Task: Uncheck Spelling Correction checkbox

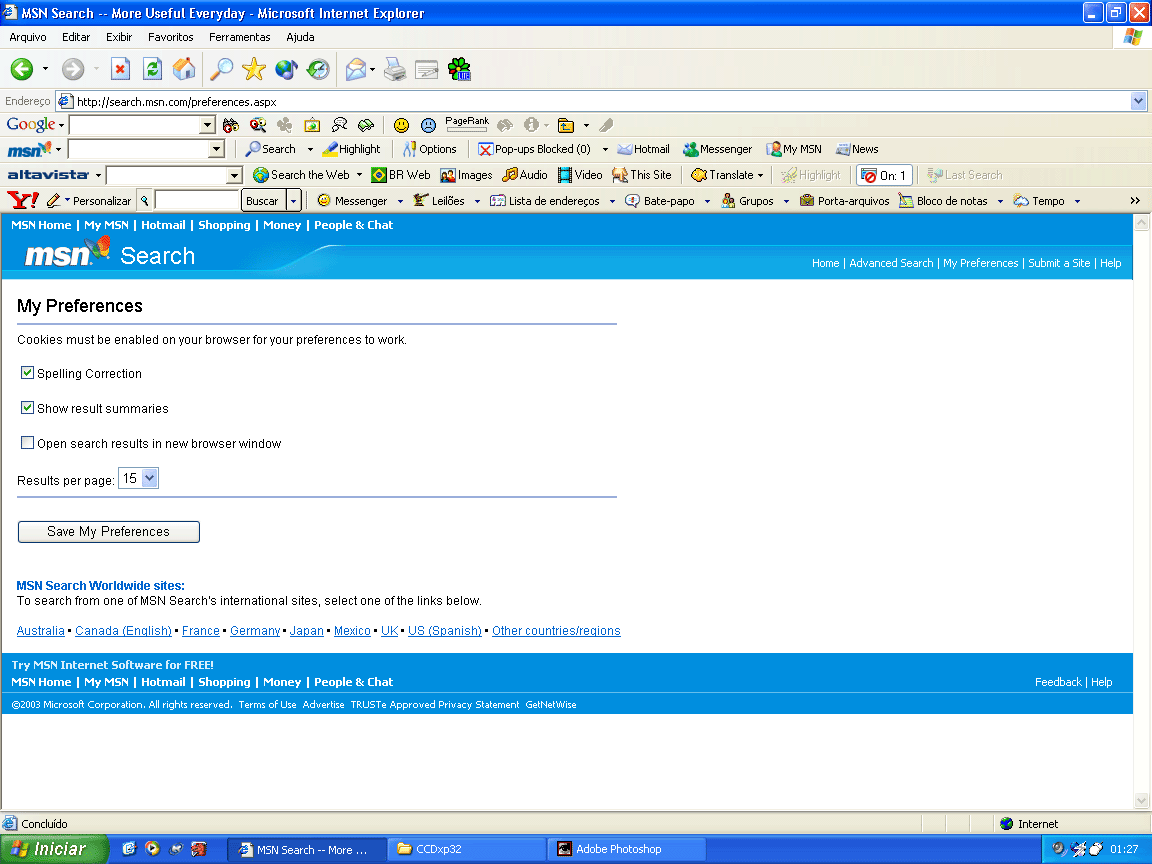Action: 27,372
